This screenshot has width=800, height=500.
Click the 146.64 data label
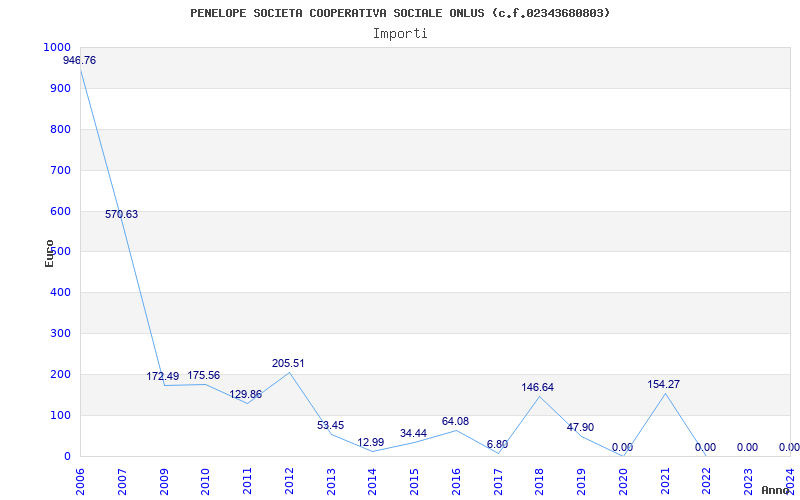[x=538, y=388]
